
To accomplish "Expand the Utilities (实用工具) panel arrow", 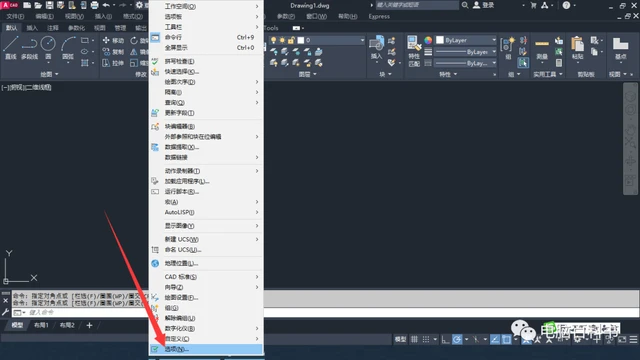I will 561,74.
